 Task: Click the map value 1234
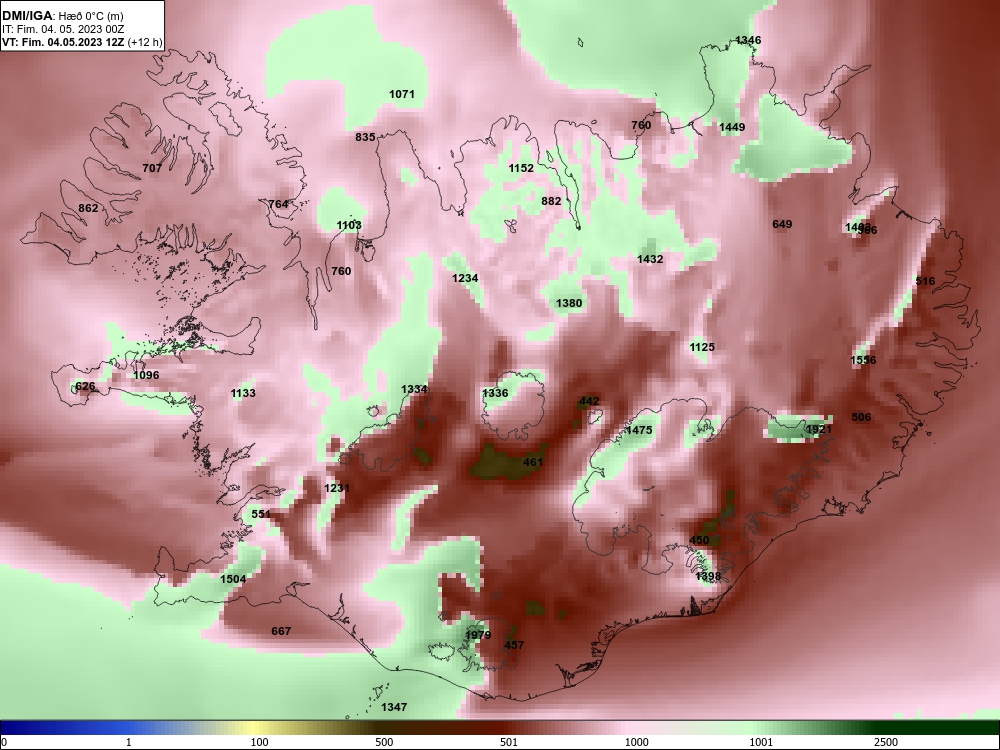(x=465, y=279)
